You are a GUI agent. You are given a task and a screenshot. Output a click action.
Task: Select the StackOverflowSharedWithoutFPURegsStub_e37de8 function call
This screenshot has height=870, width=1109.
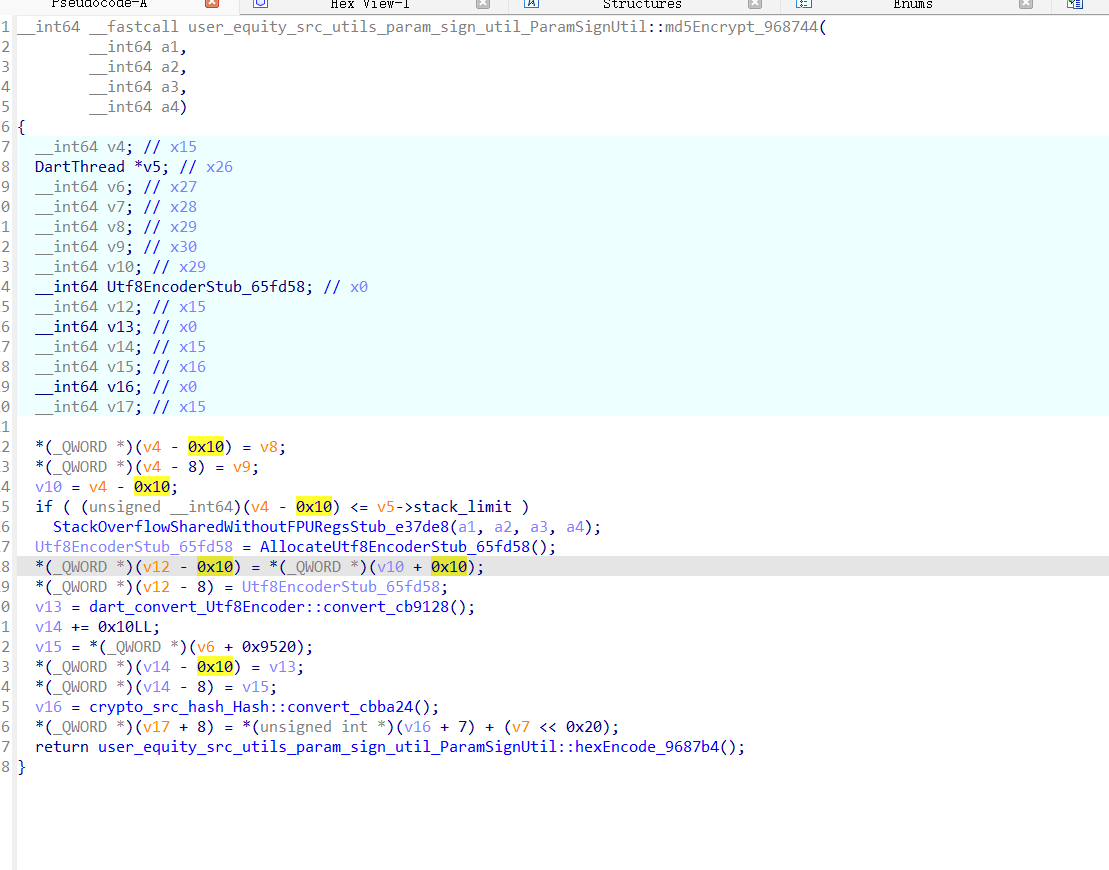tap(251, 527)
